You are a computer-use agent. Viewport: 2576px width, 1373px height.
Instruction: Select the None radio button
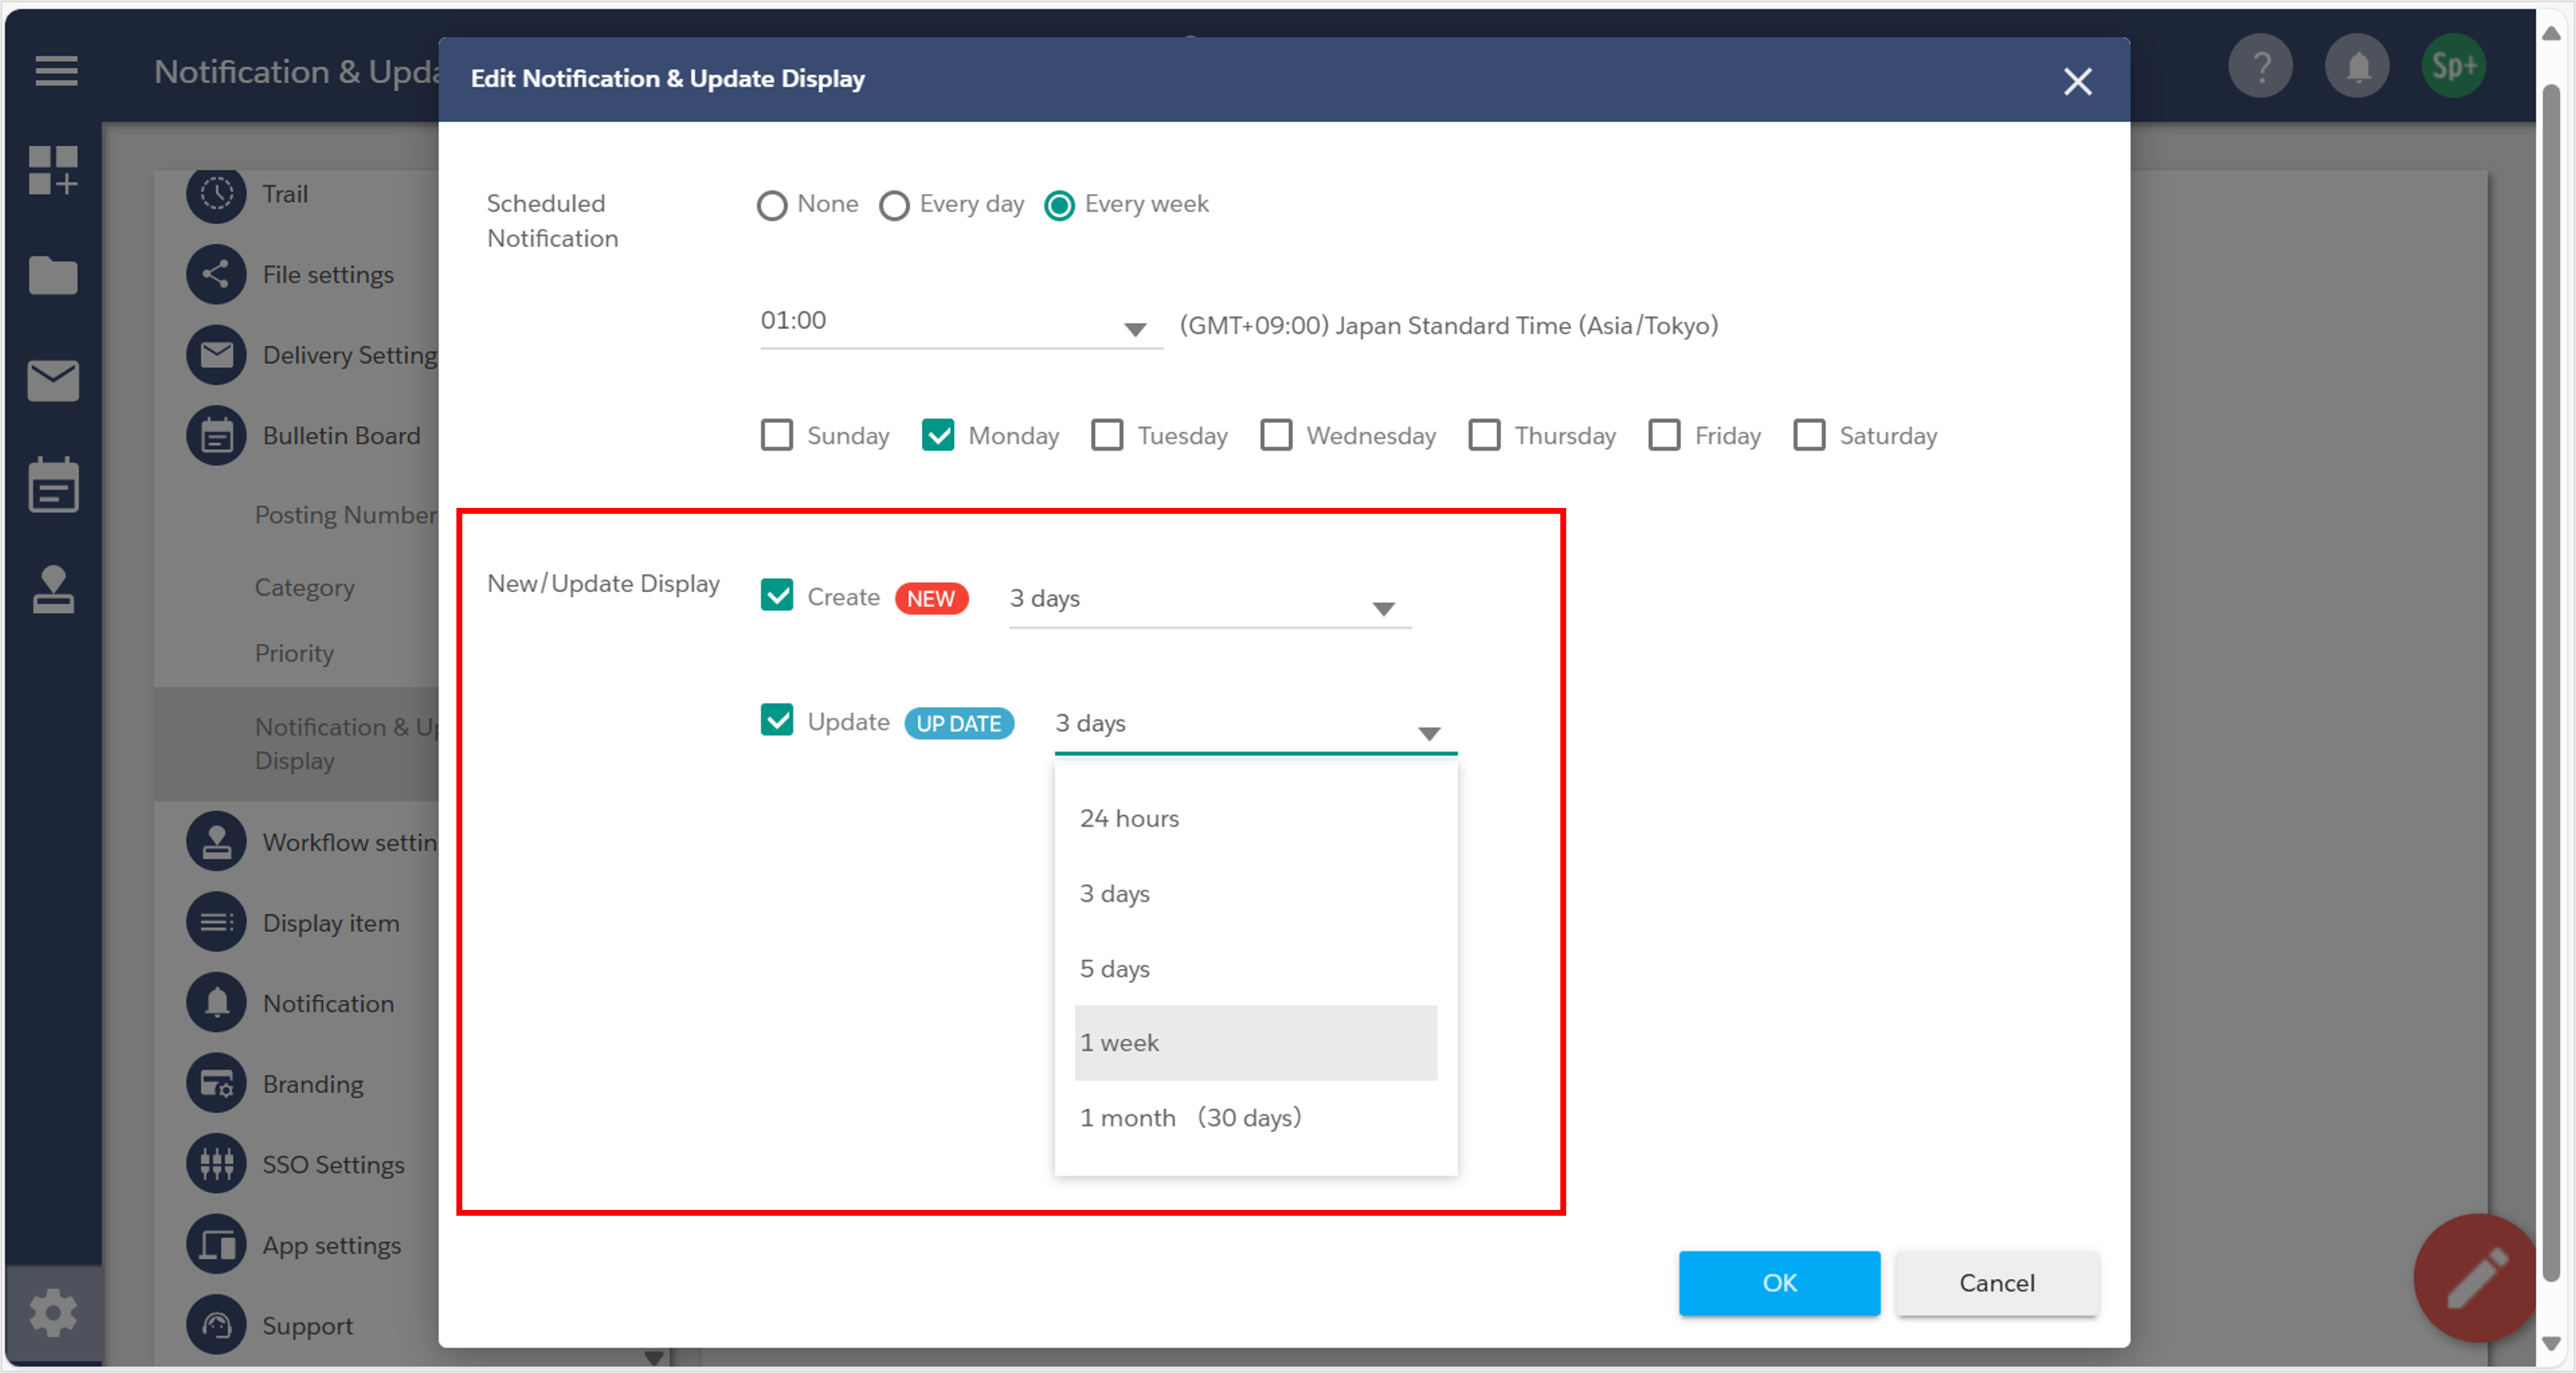[772, 206]
